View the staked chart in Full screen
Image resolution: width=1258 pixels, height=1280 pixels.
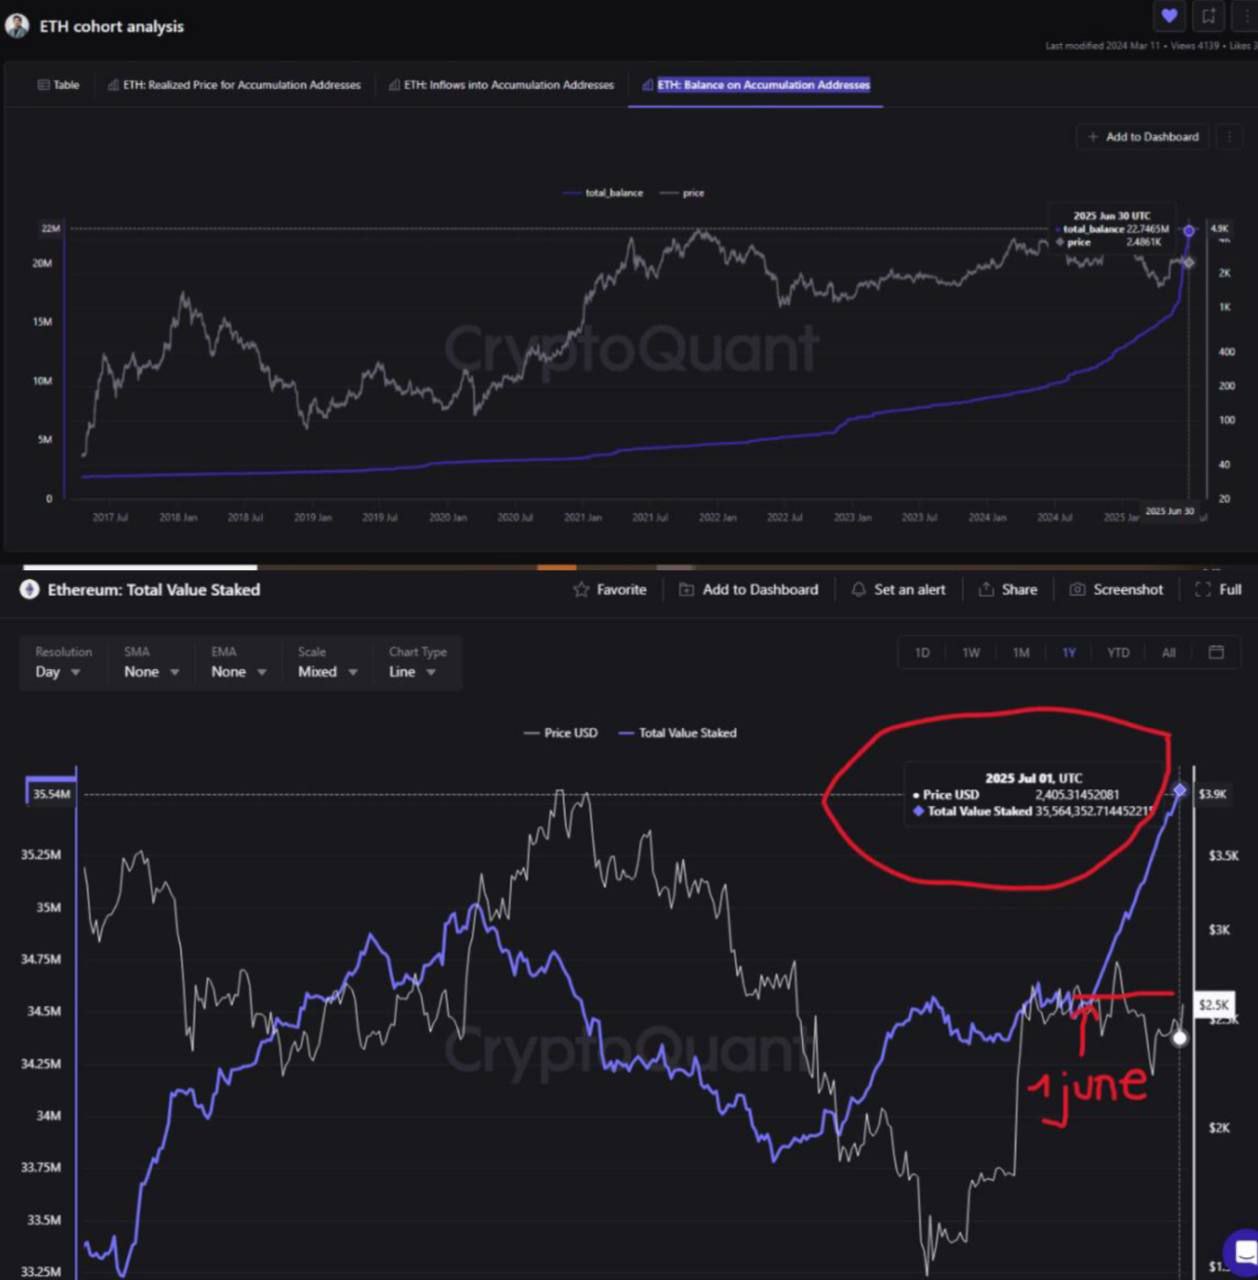[x=1218, y=590]
